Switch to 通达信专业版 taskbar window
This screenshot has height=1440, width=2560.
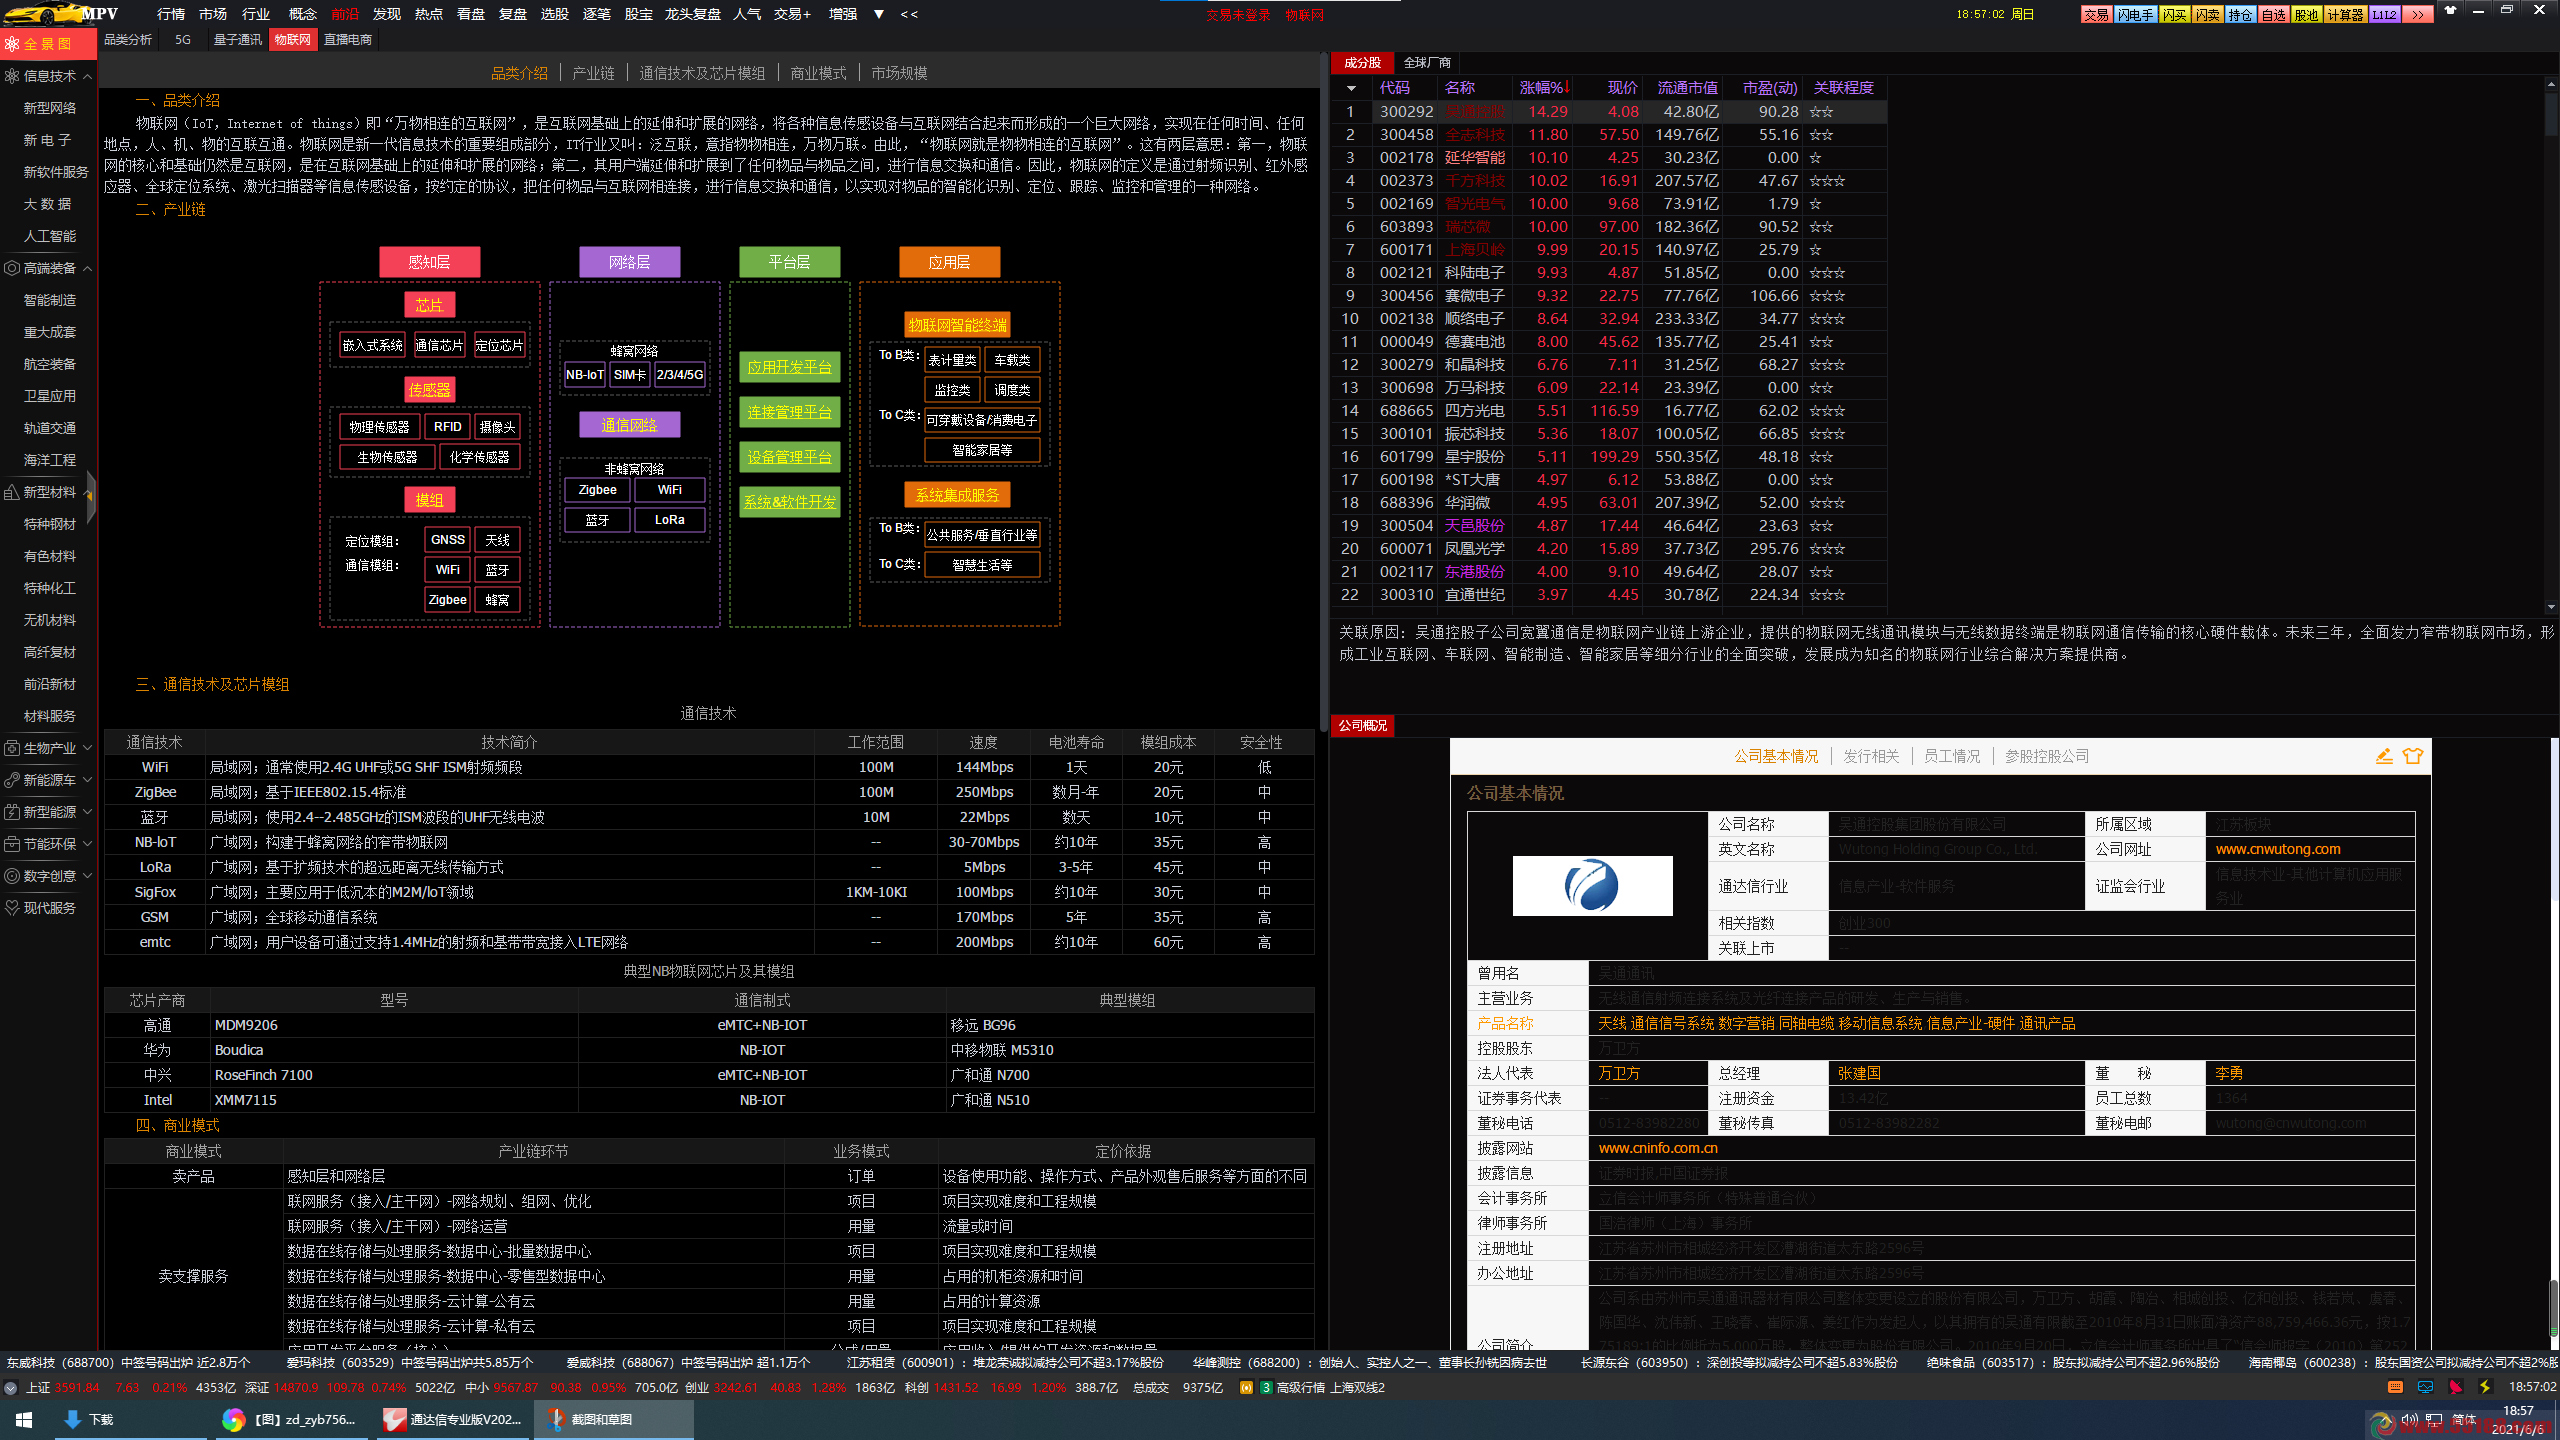tap(455, 1419)
